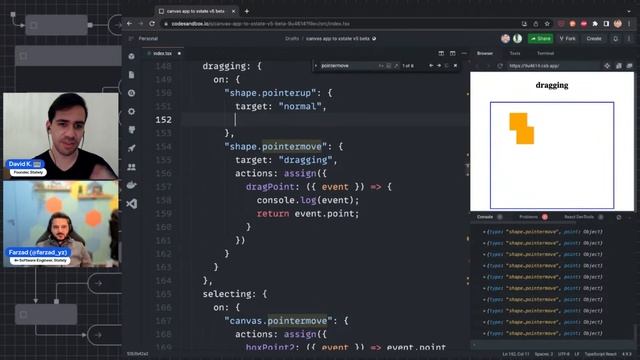
Task: Bookmark this page with star icon
Action: point(547,24)
